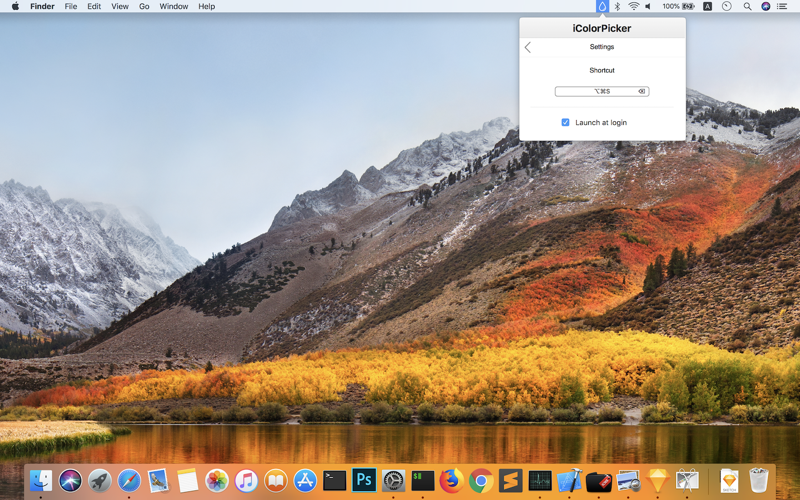Open Mail stamp icon in Dock
Image resolution: width=800 pixels, height=500 pixels.
tap(158, 480)
